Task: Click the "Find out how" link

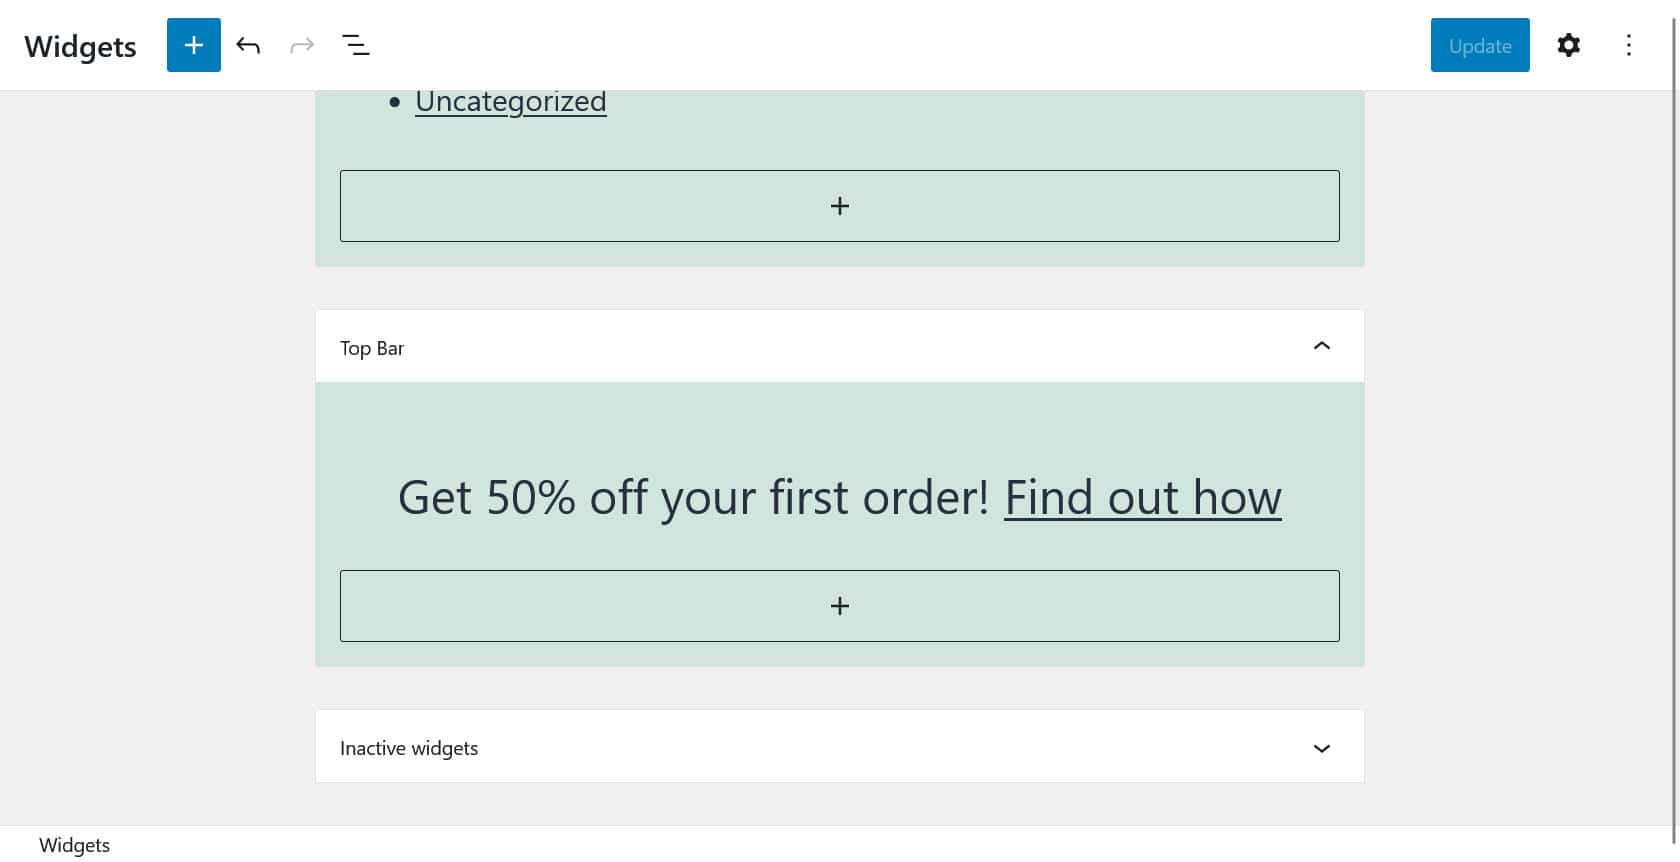Action: coord(1142,497)
